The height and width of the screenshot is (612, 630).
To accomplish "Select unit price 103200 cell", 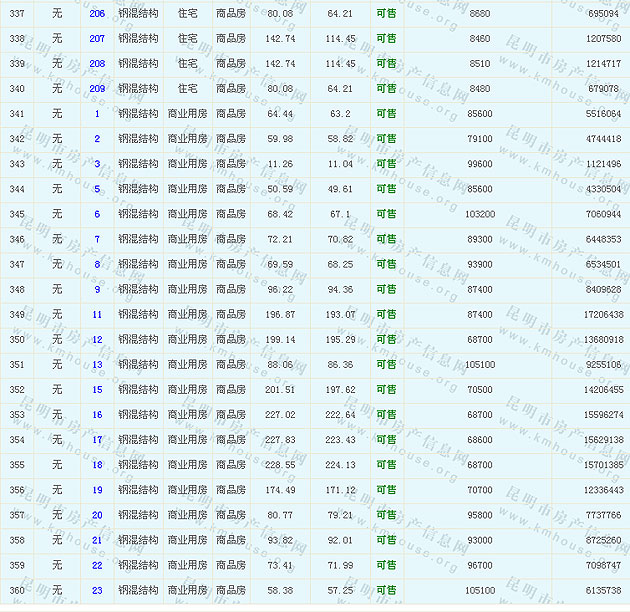I will coord(480,214).
